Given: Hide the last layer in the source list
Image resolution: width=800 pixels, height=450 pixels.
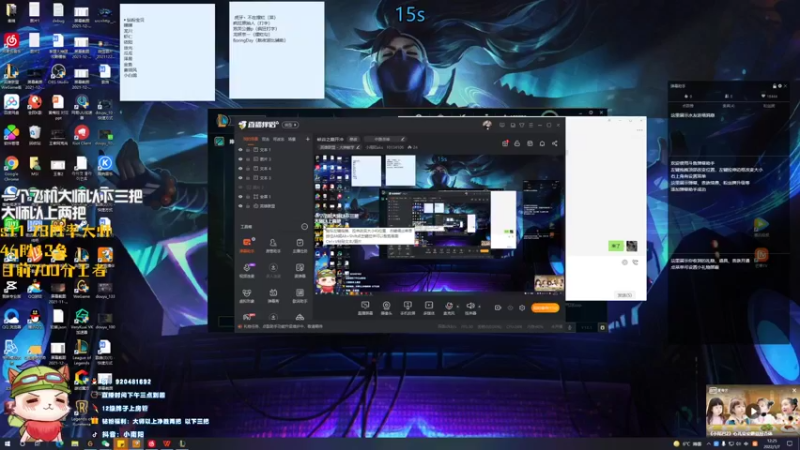Looking at the screenshot, I should (x=241, y=206).
